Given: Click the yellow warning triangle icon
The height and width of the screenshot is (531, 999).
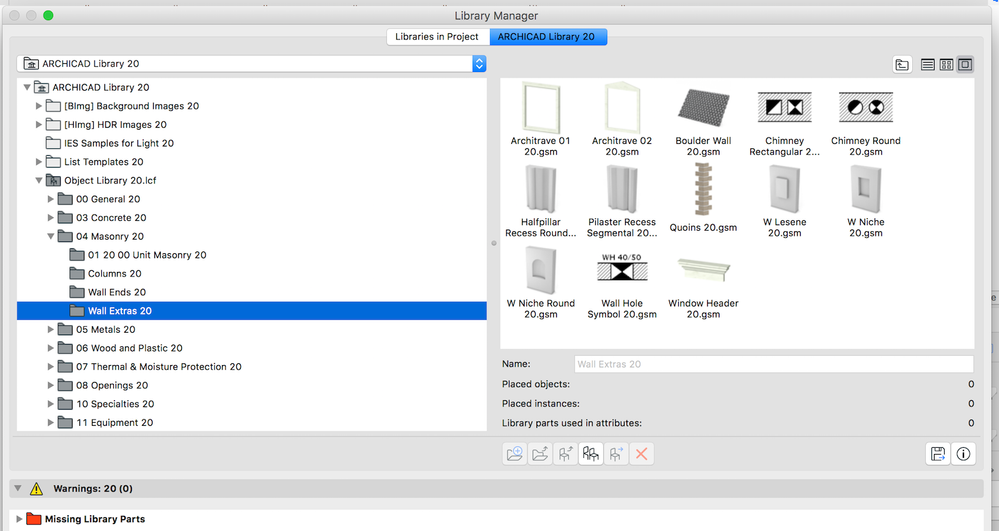Looking at the screenshot, I should pyautogui.click(x=36, y=489).
